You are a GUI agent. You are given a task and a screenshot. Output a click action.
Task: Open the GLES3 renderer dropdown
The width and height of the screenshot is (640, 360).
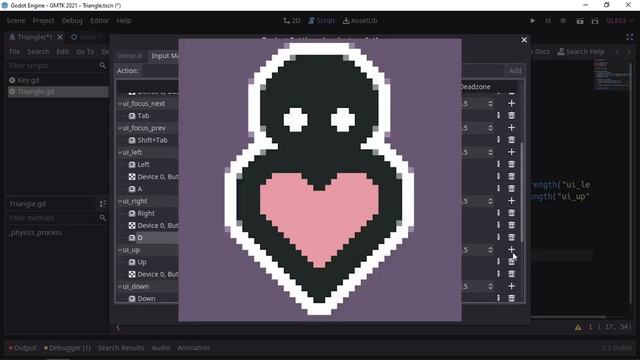(x=620, y=20)
